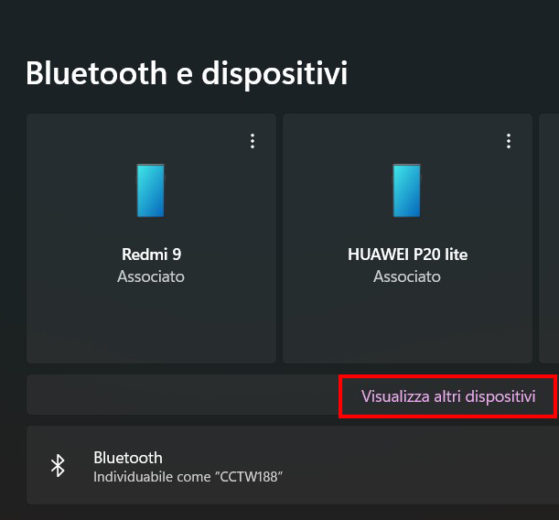Open Visualizza altri dispositivi link

coord(448,396)
